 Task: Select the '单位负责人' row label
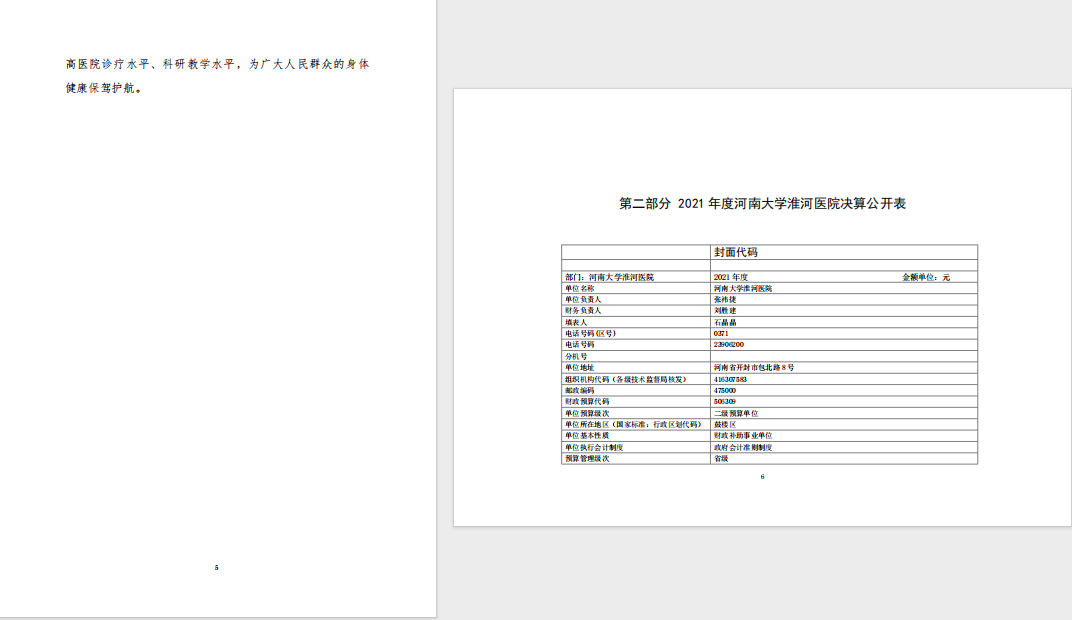[x=583, y=299]
